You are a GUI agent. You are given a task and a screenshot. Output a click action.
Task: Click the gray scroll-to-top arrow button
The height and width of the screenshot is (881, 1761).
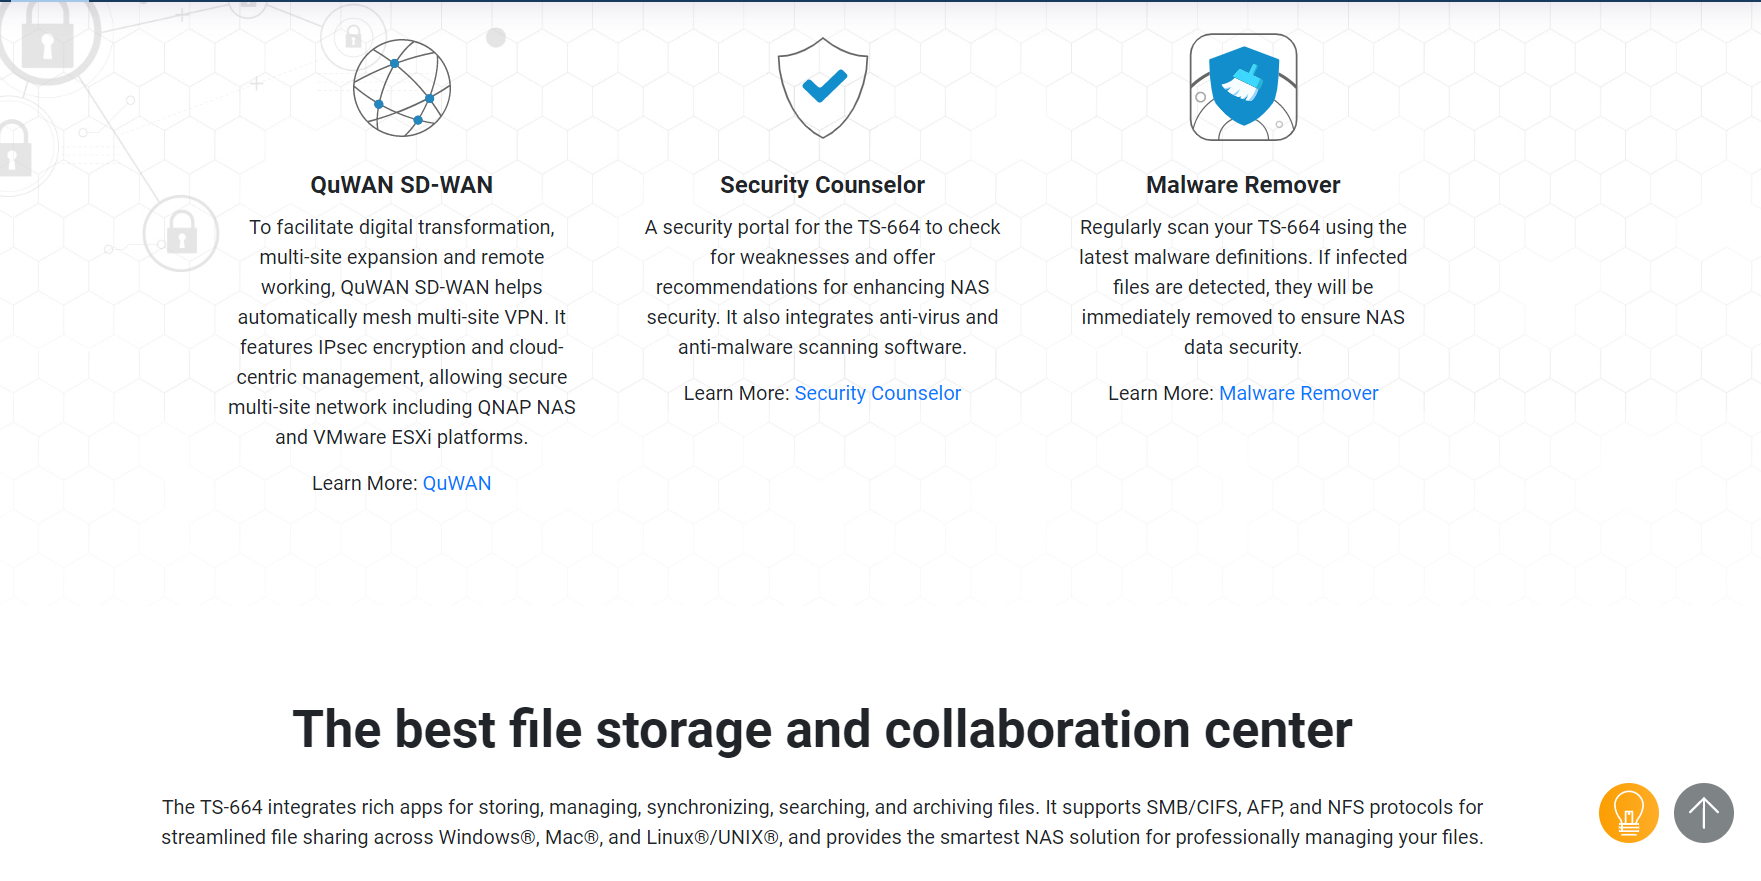click(x=1703, y=813)
